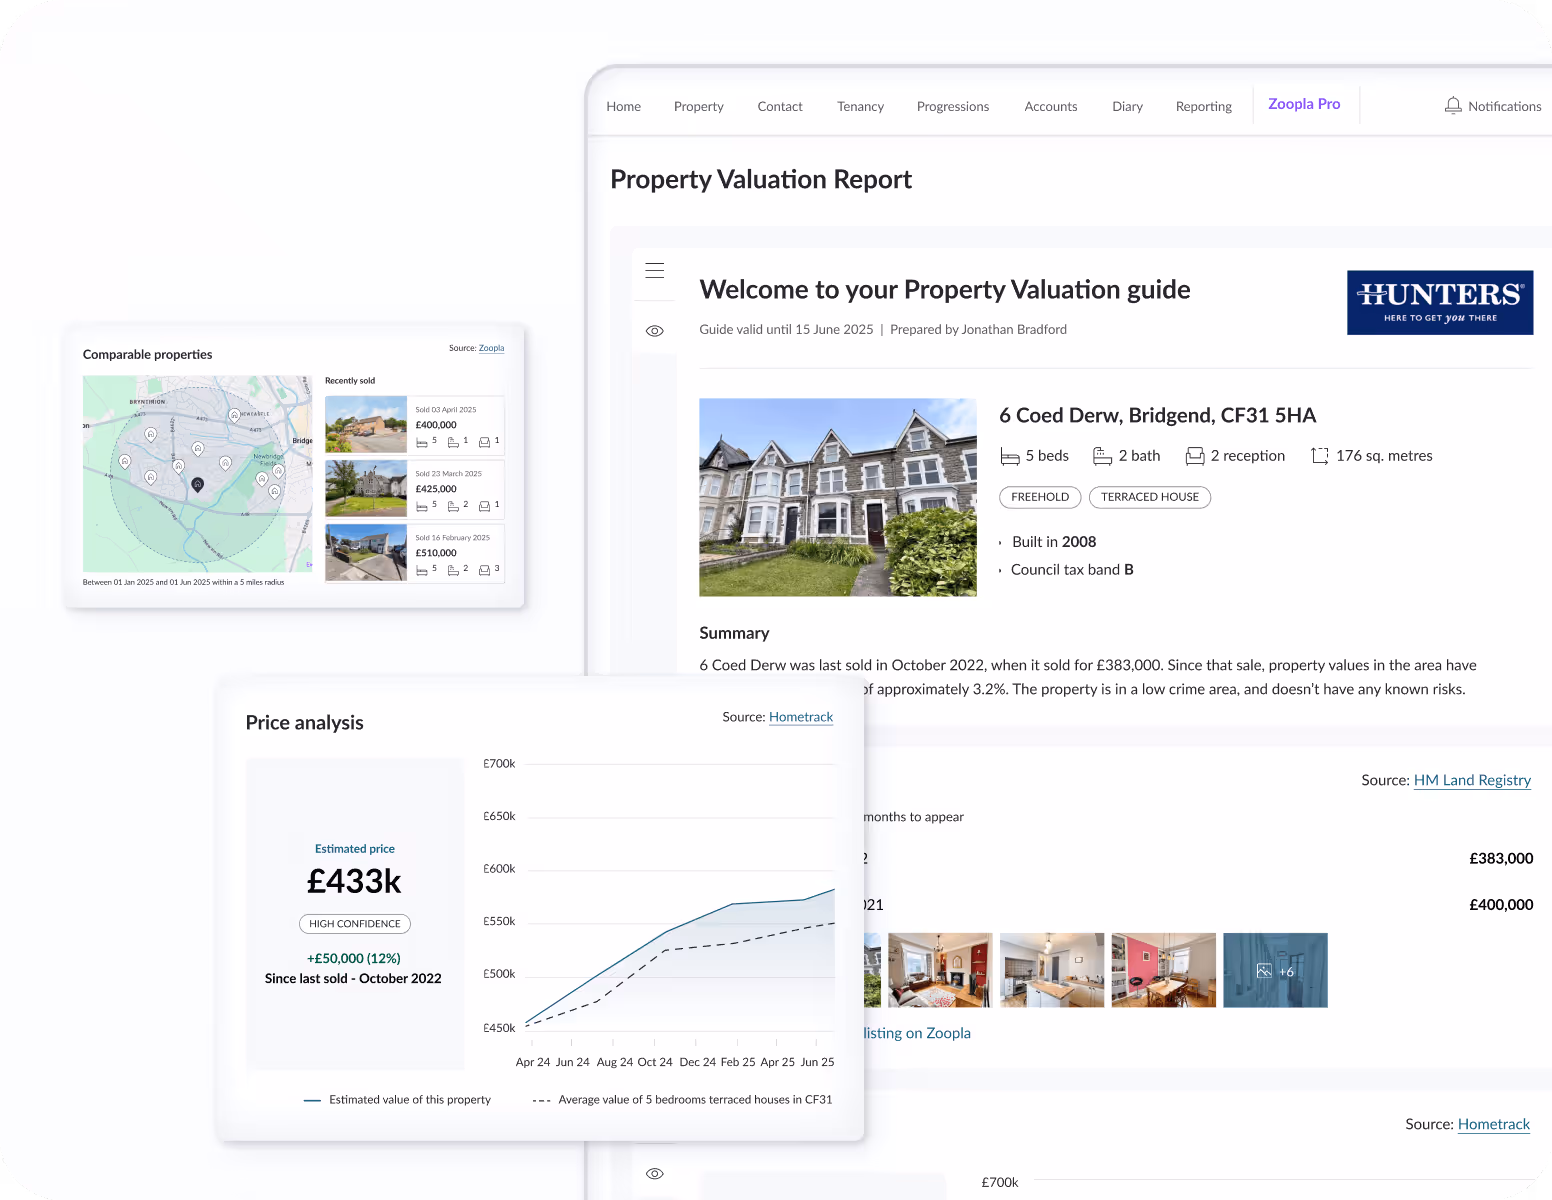The height and width of the screenshot is (1200, 1552).
Task: Click the HIGH CONFIDENCE badge
Action: point(355,924)
